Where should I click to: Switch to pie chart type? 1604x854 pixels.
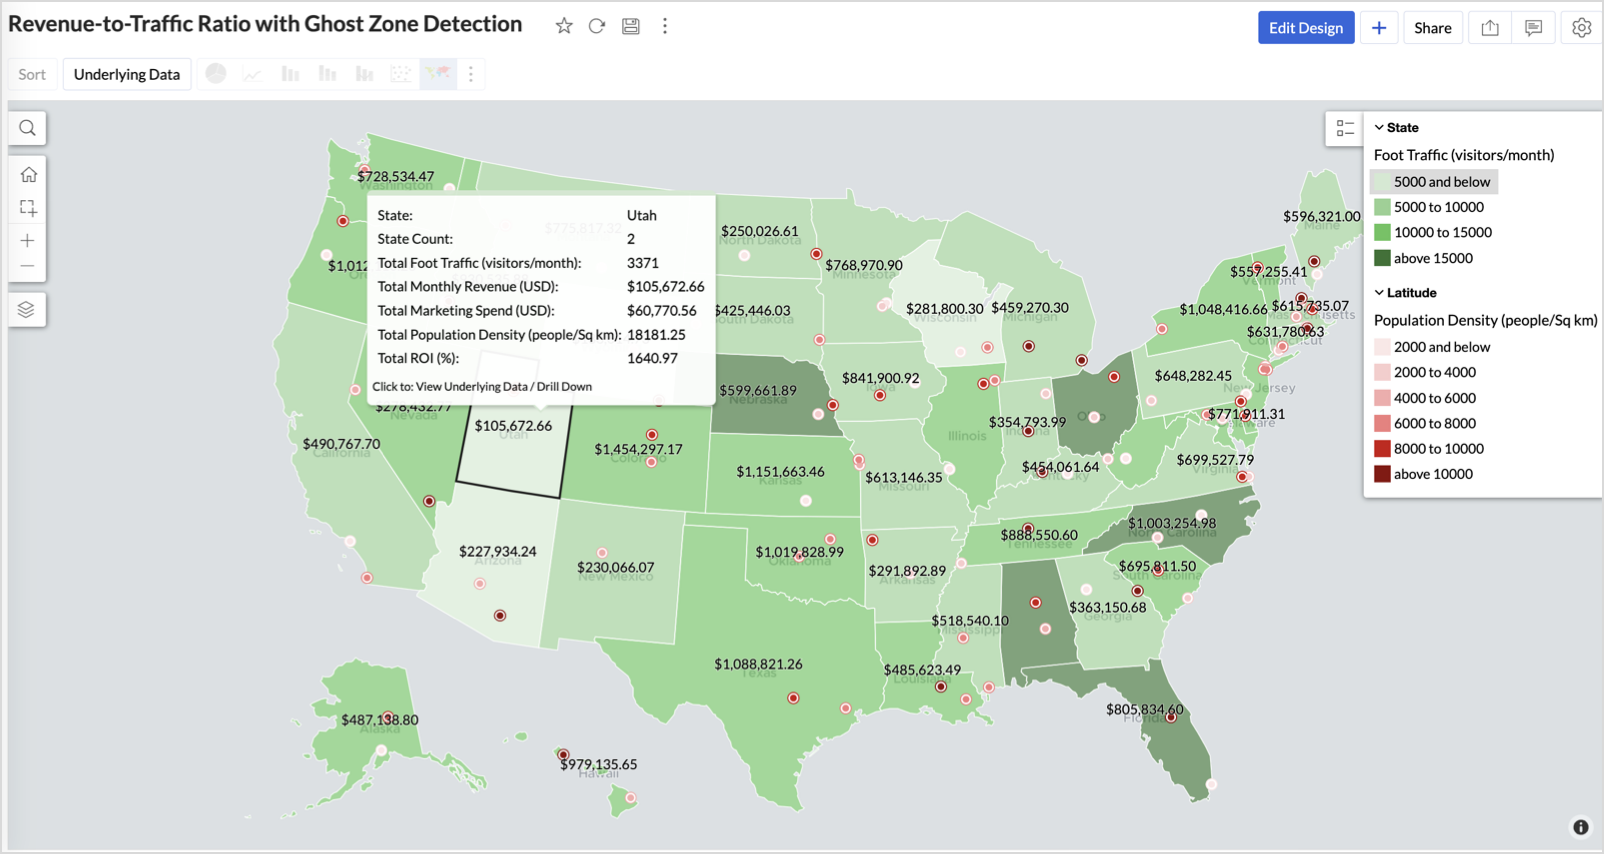(x=216, y=74)
